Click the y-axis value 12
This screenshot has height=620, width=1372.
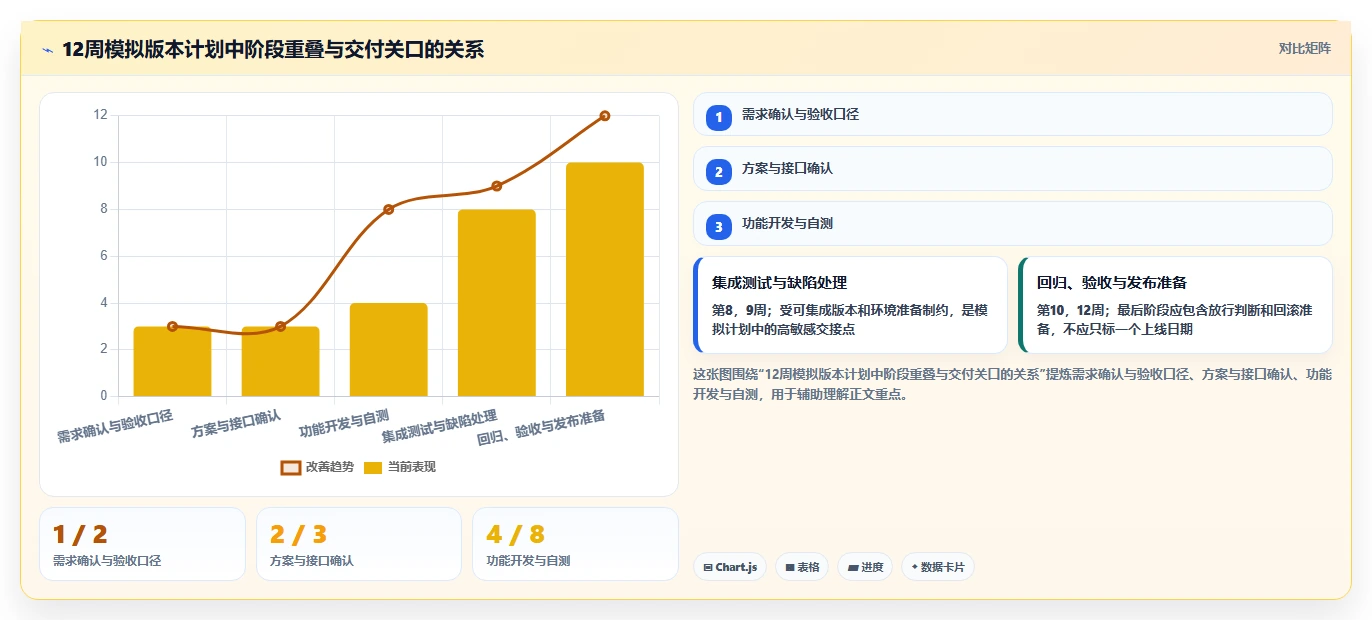100,115
